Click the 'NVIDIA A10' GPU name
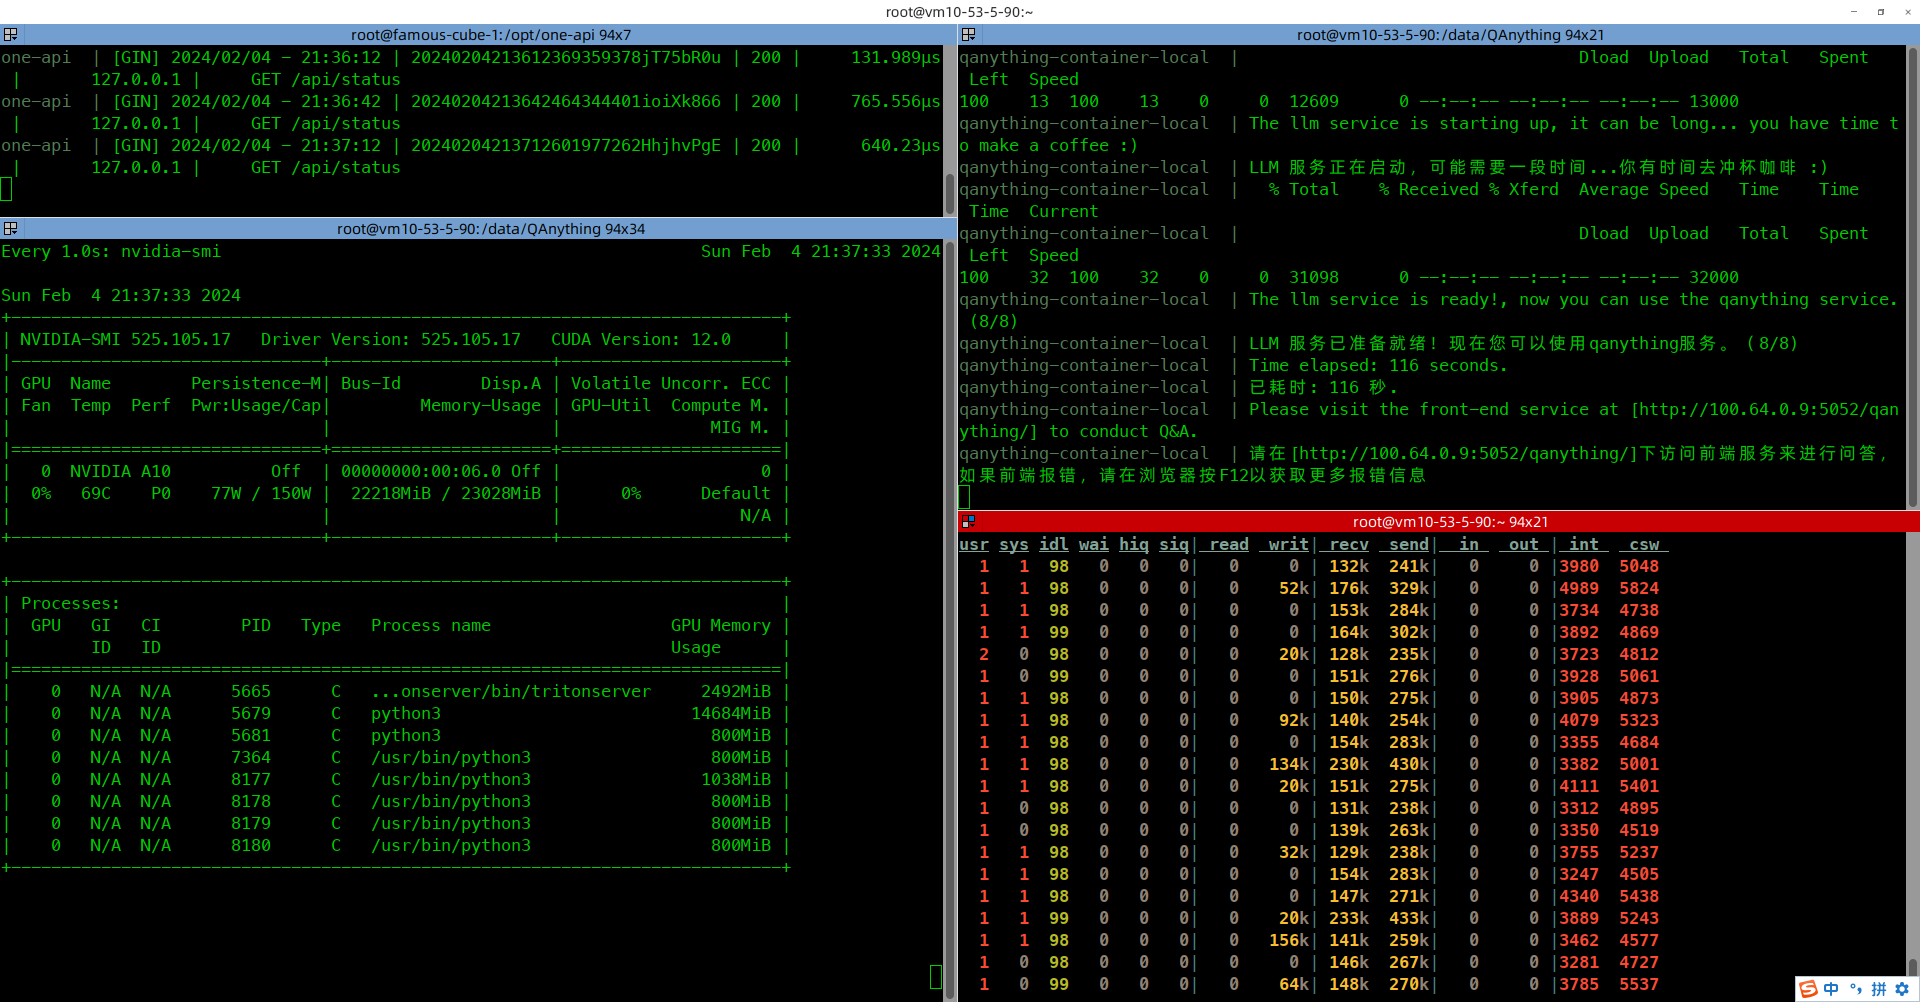This screenshot has height=1002, width=1920. 120,472
